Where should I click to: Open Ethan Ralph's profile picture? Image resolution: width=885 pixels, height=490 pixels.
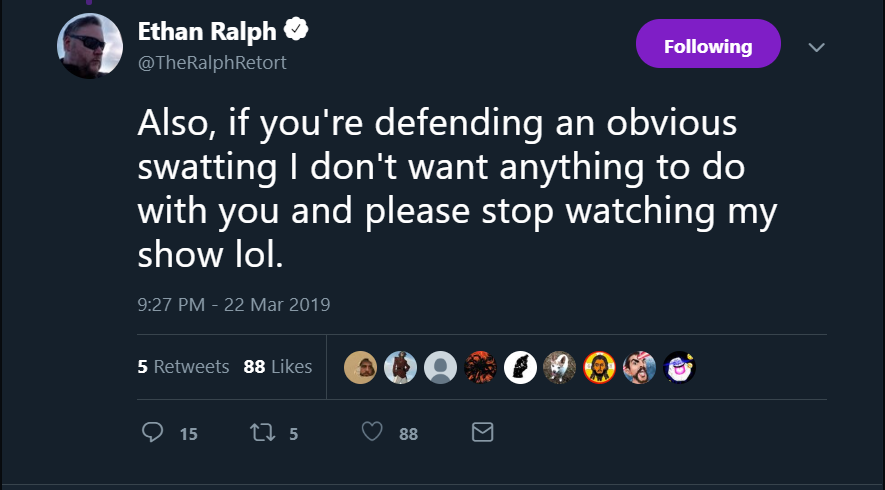[90, 46]
